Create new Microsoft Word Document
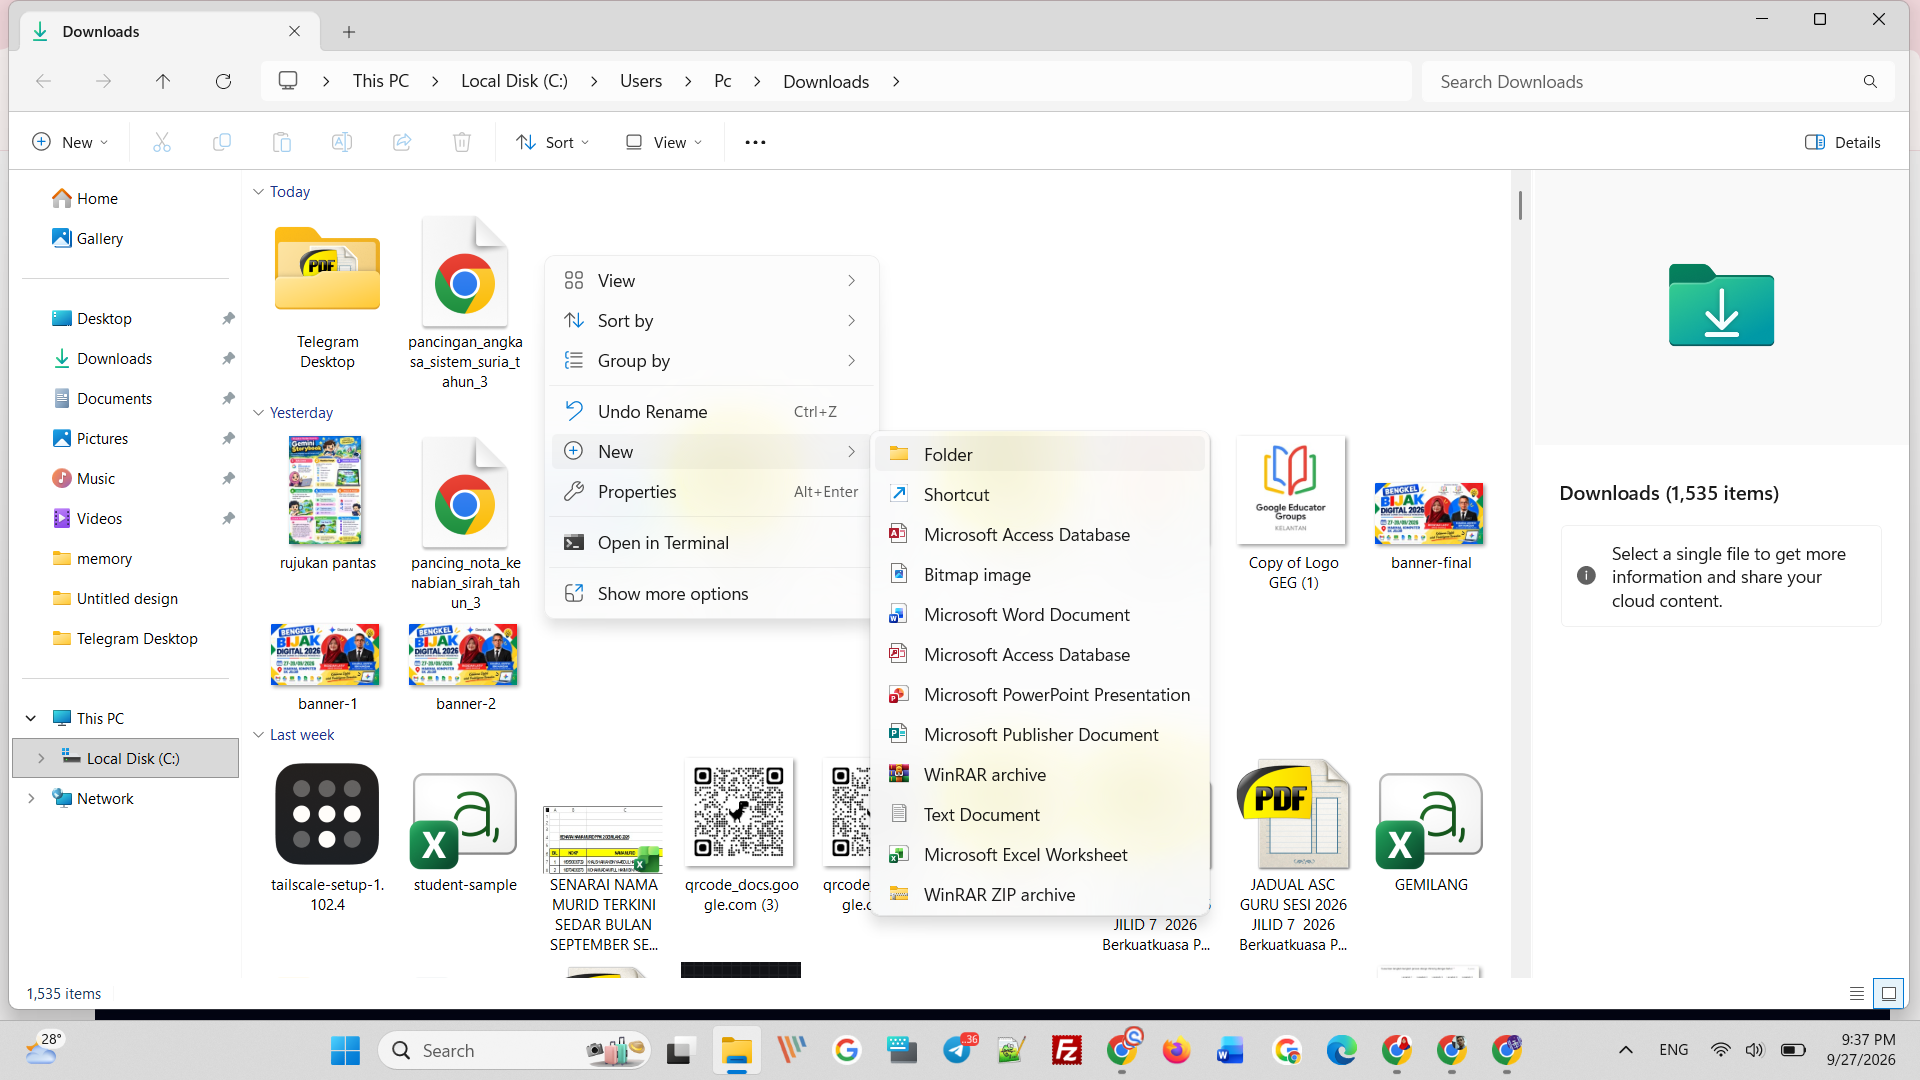 point(1040,614)
